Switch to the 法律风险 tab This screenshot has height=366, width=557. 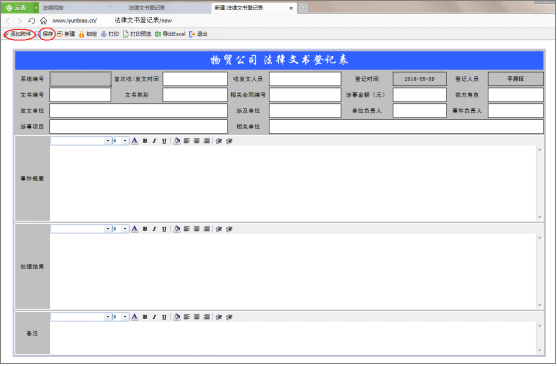coord(53,7)
